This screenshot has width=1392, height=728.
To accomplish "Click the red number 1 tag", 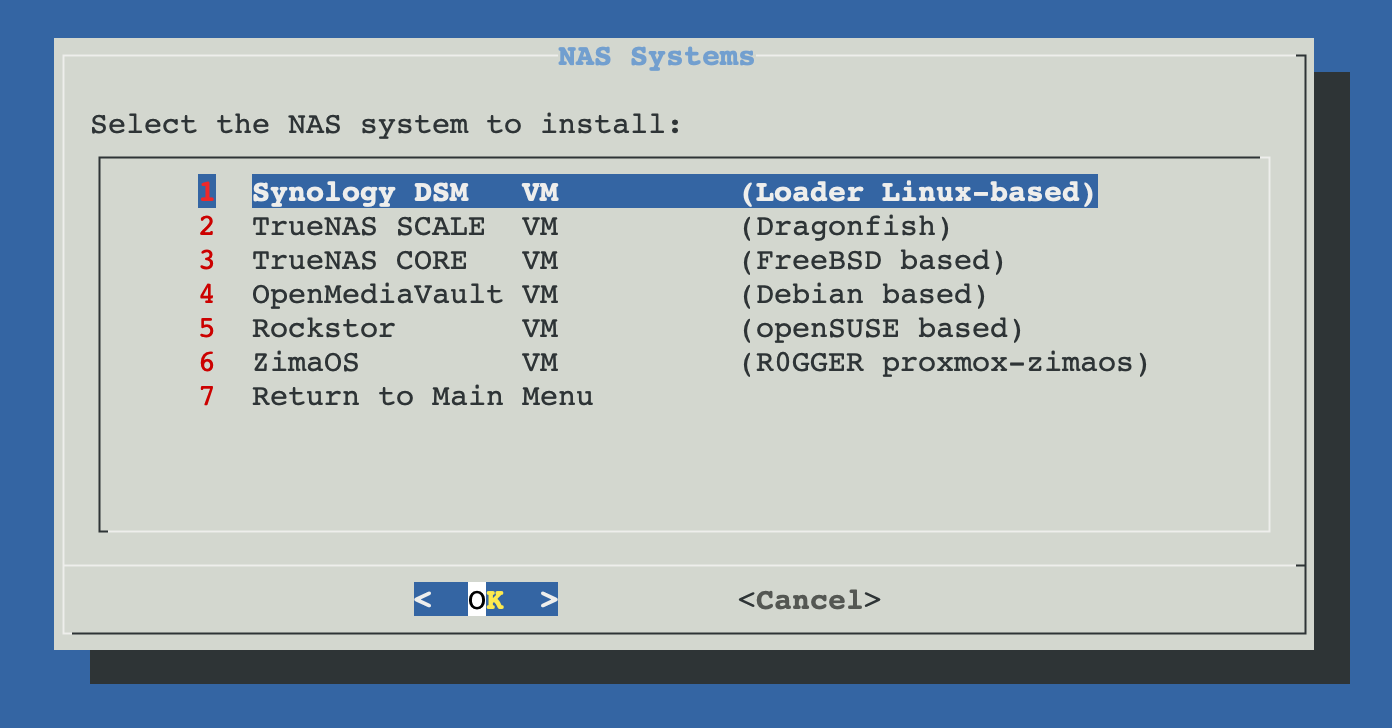I will tap(207, 192).
